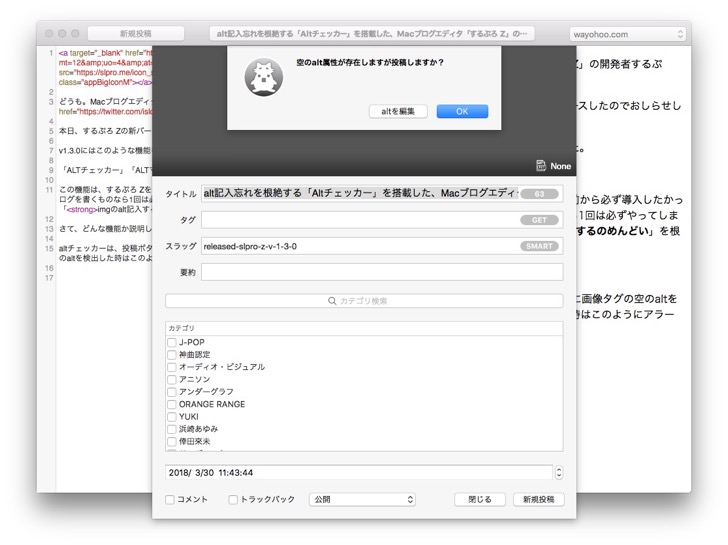Open the 公開 status dropdown
This screenshot has height=545, width=728.
point(362,500)
